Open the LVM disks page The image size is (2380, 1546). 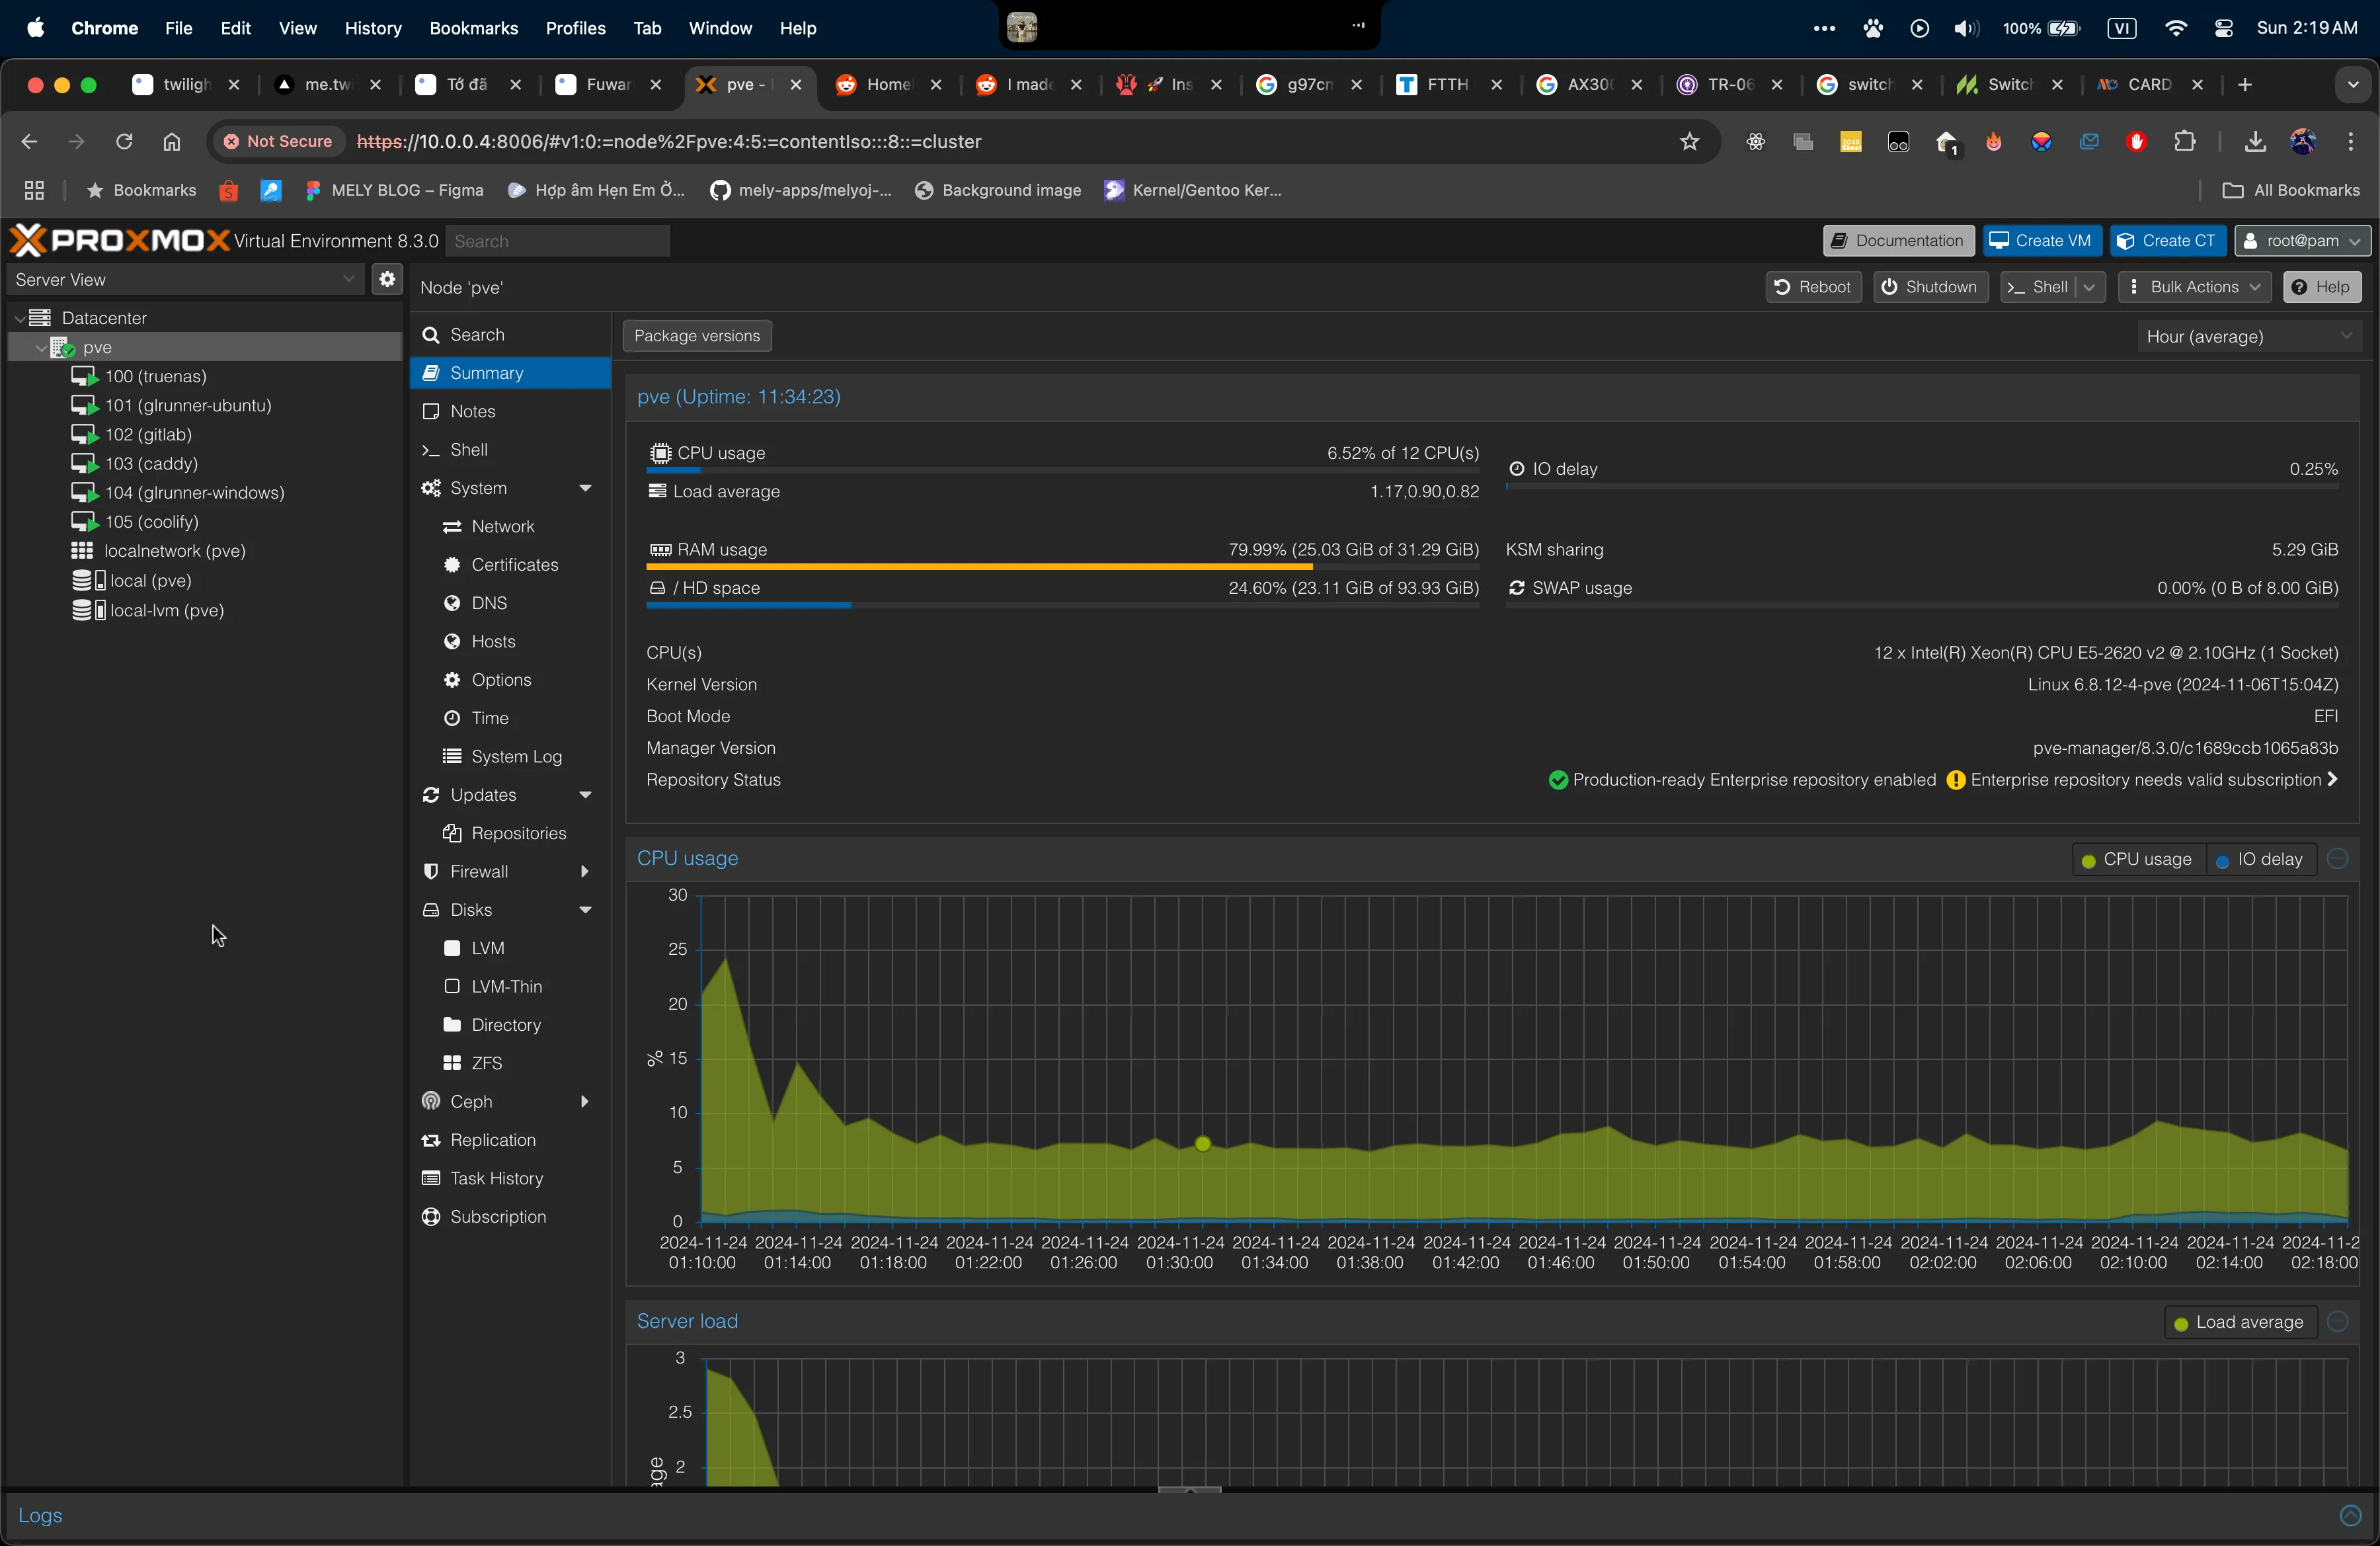pos(510,948)
